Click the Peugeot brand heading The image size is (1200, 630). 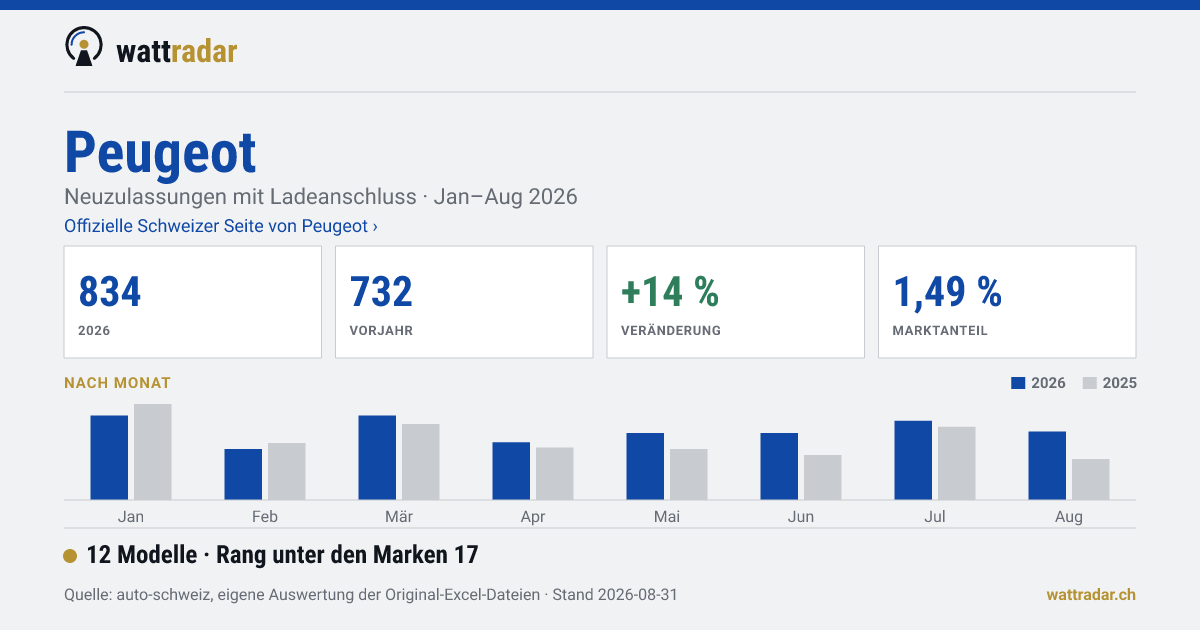(160, 152)
